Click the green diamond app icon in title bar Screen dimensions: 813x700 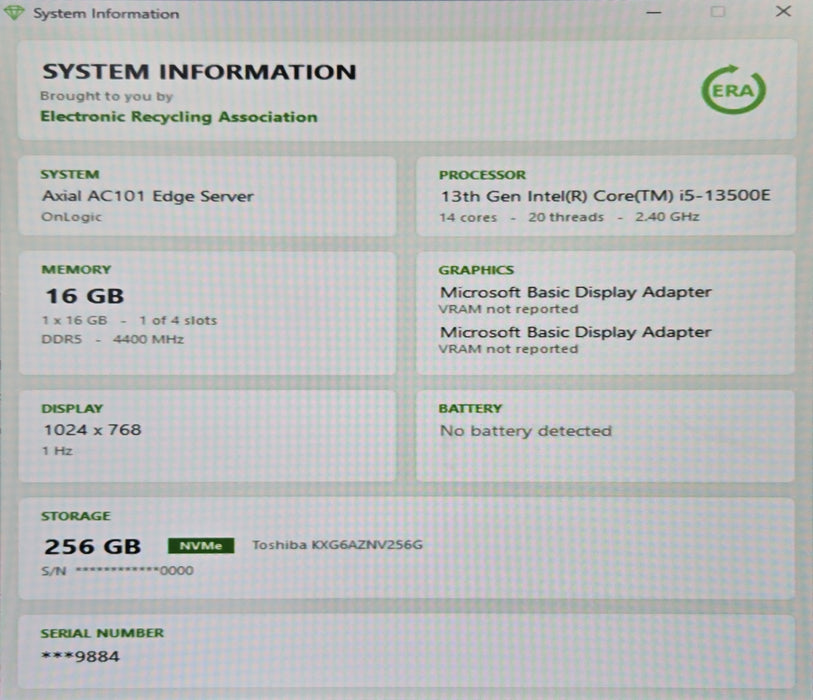pos(14,12)
